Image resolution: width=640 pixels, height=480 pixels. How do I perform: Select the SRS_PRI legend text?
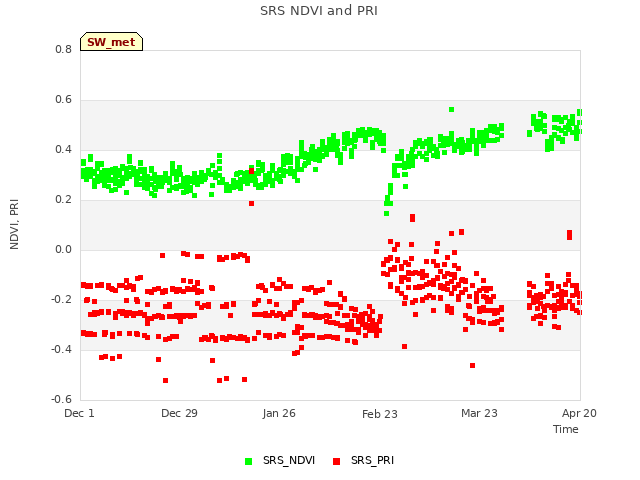[x=372, y=460]
